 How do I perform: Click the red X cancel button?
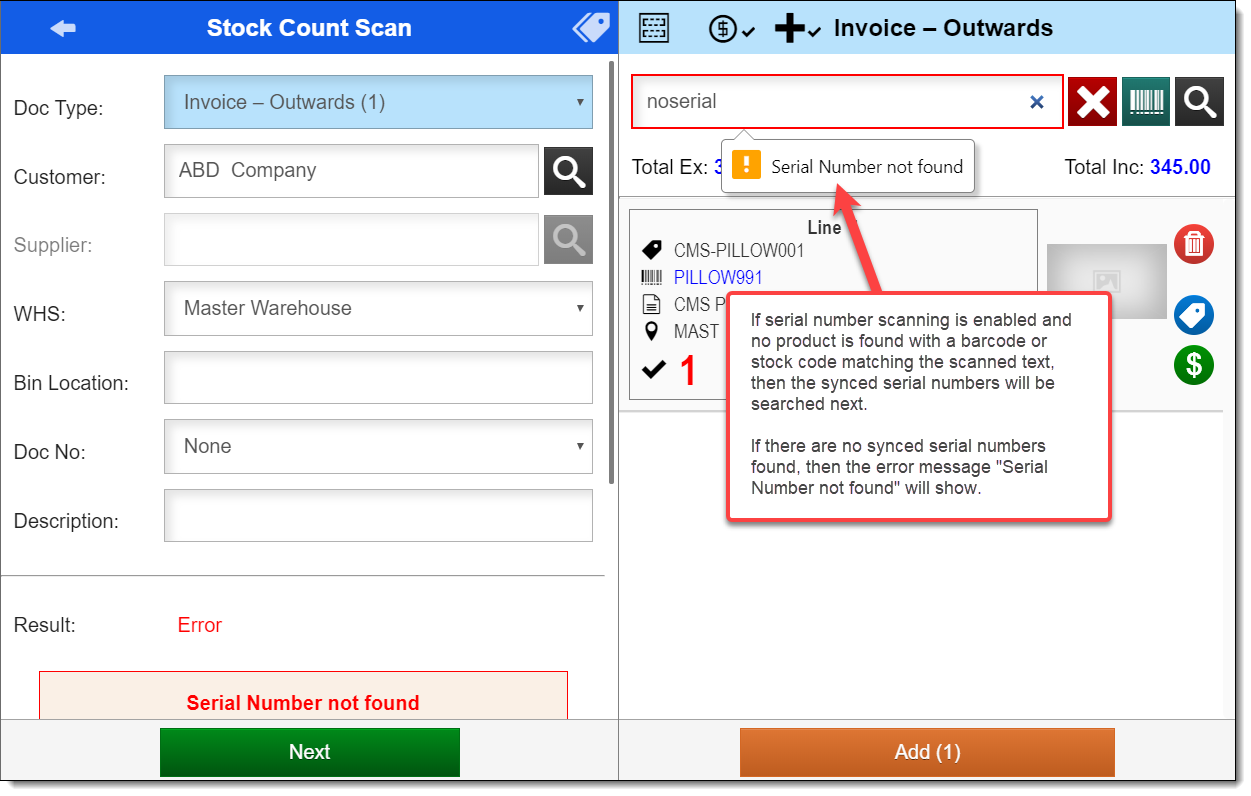(1093, 102)
